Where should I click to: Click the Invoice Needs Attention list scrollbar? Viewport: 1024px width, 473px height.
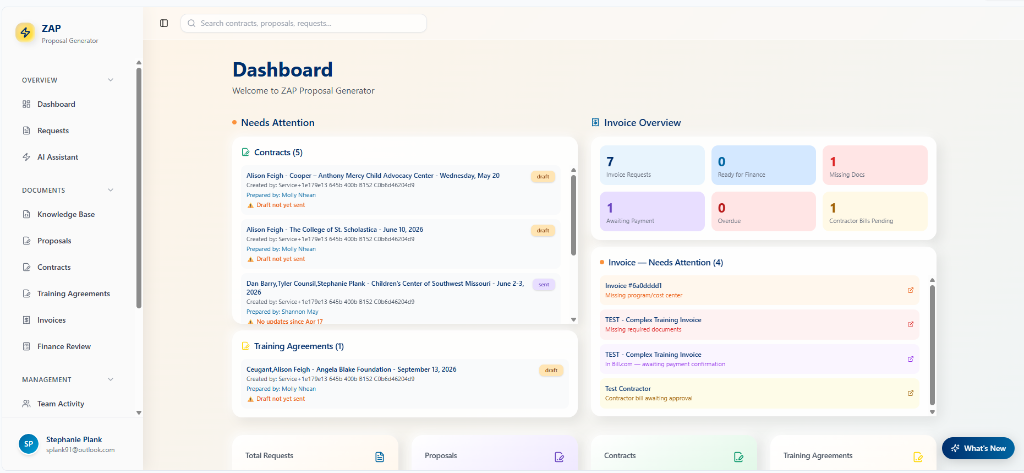pyautogui.click(x=932, y=345)
